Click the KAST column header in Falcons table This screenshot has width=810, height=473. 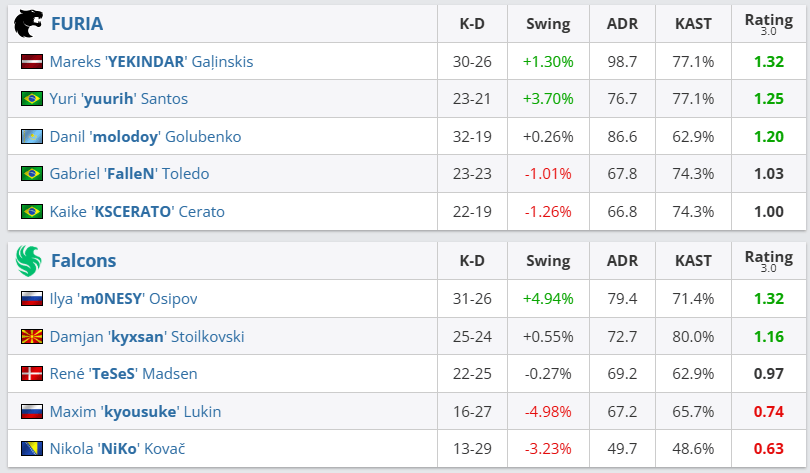pyautogui.click(x=693, y=261)
